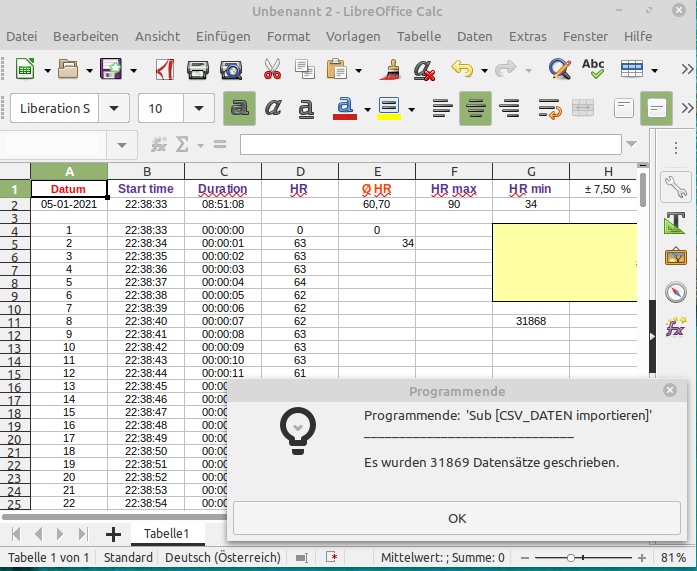Click the formula equals sign icon
697x571 pixels.
pos(220,144)
